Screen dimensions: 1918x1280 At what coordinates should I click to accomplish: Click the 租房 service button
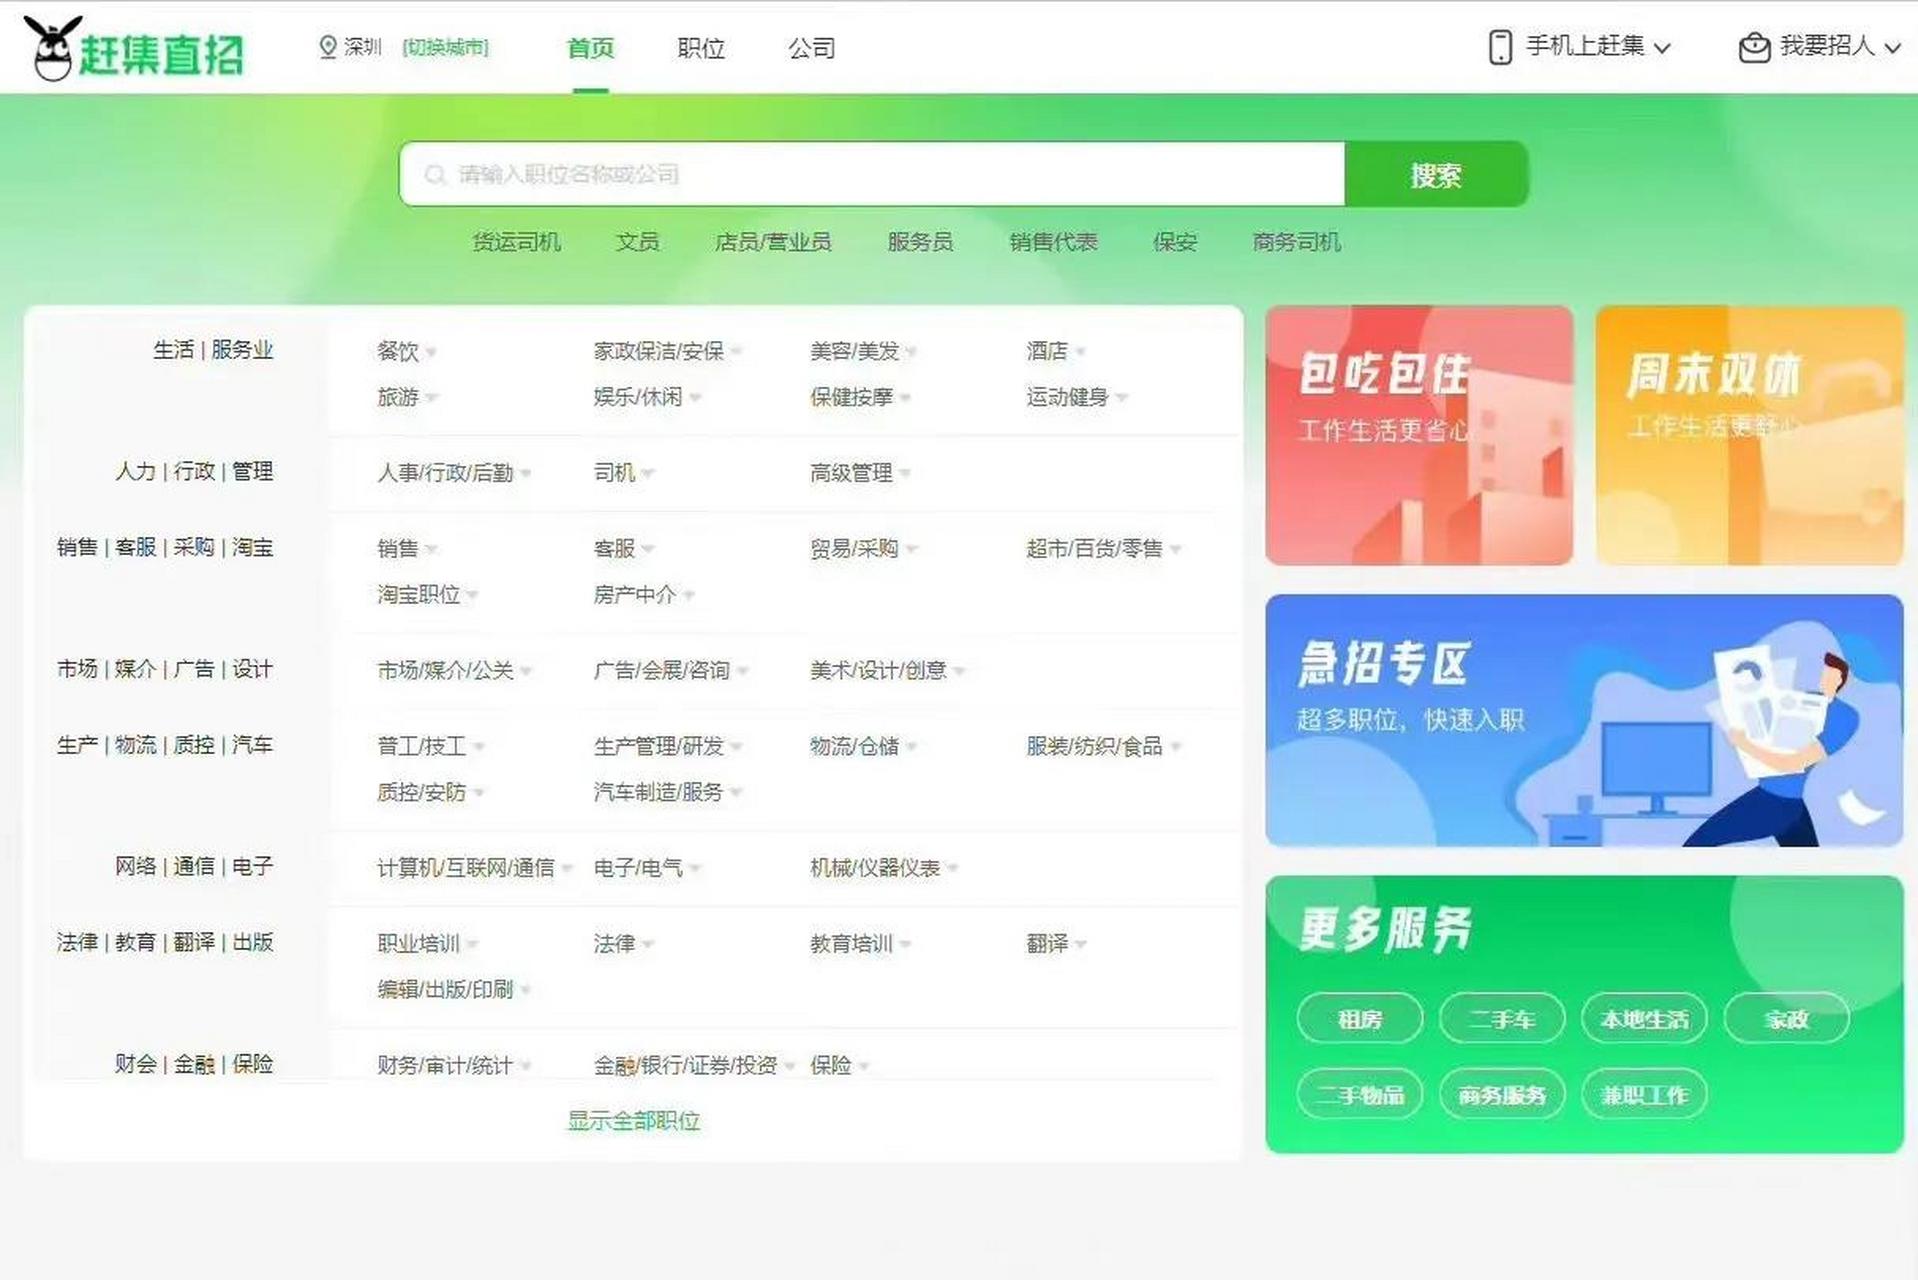[x=1359, y=1019]
